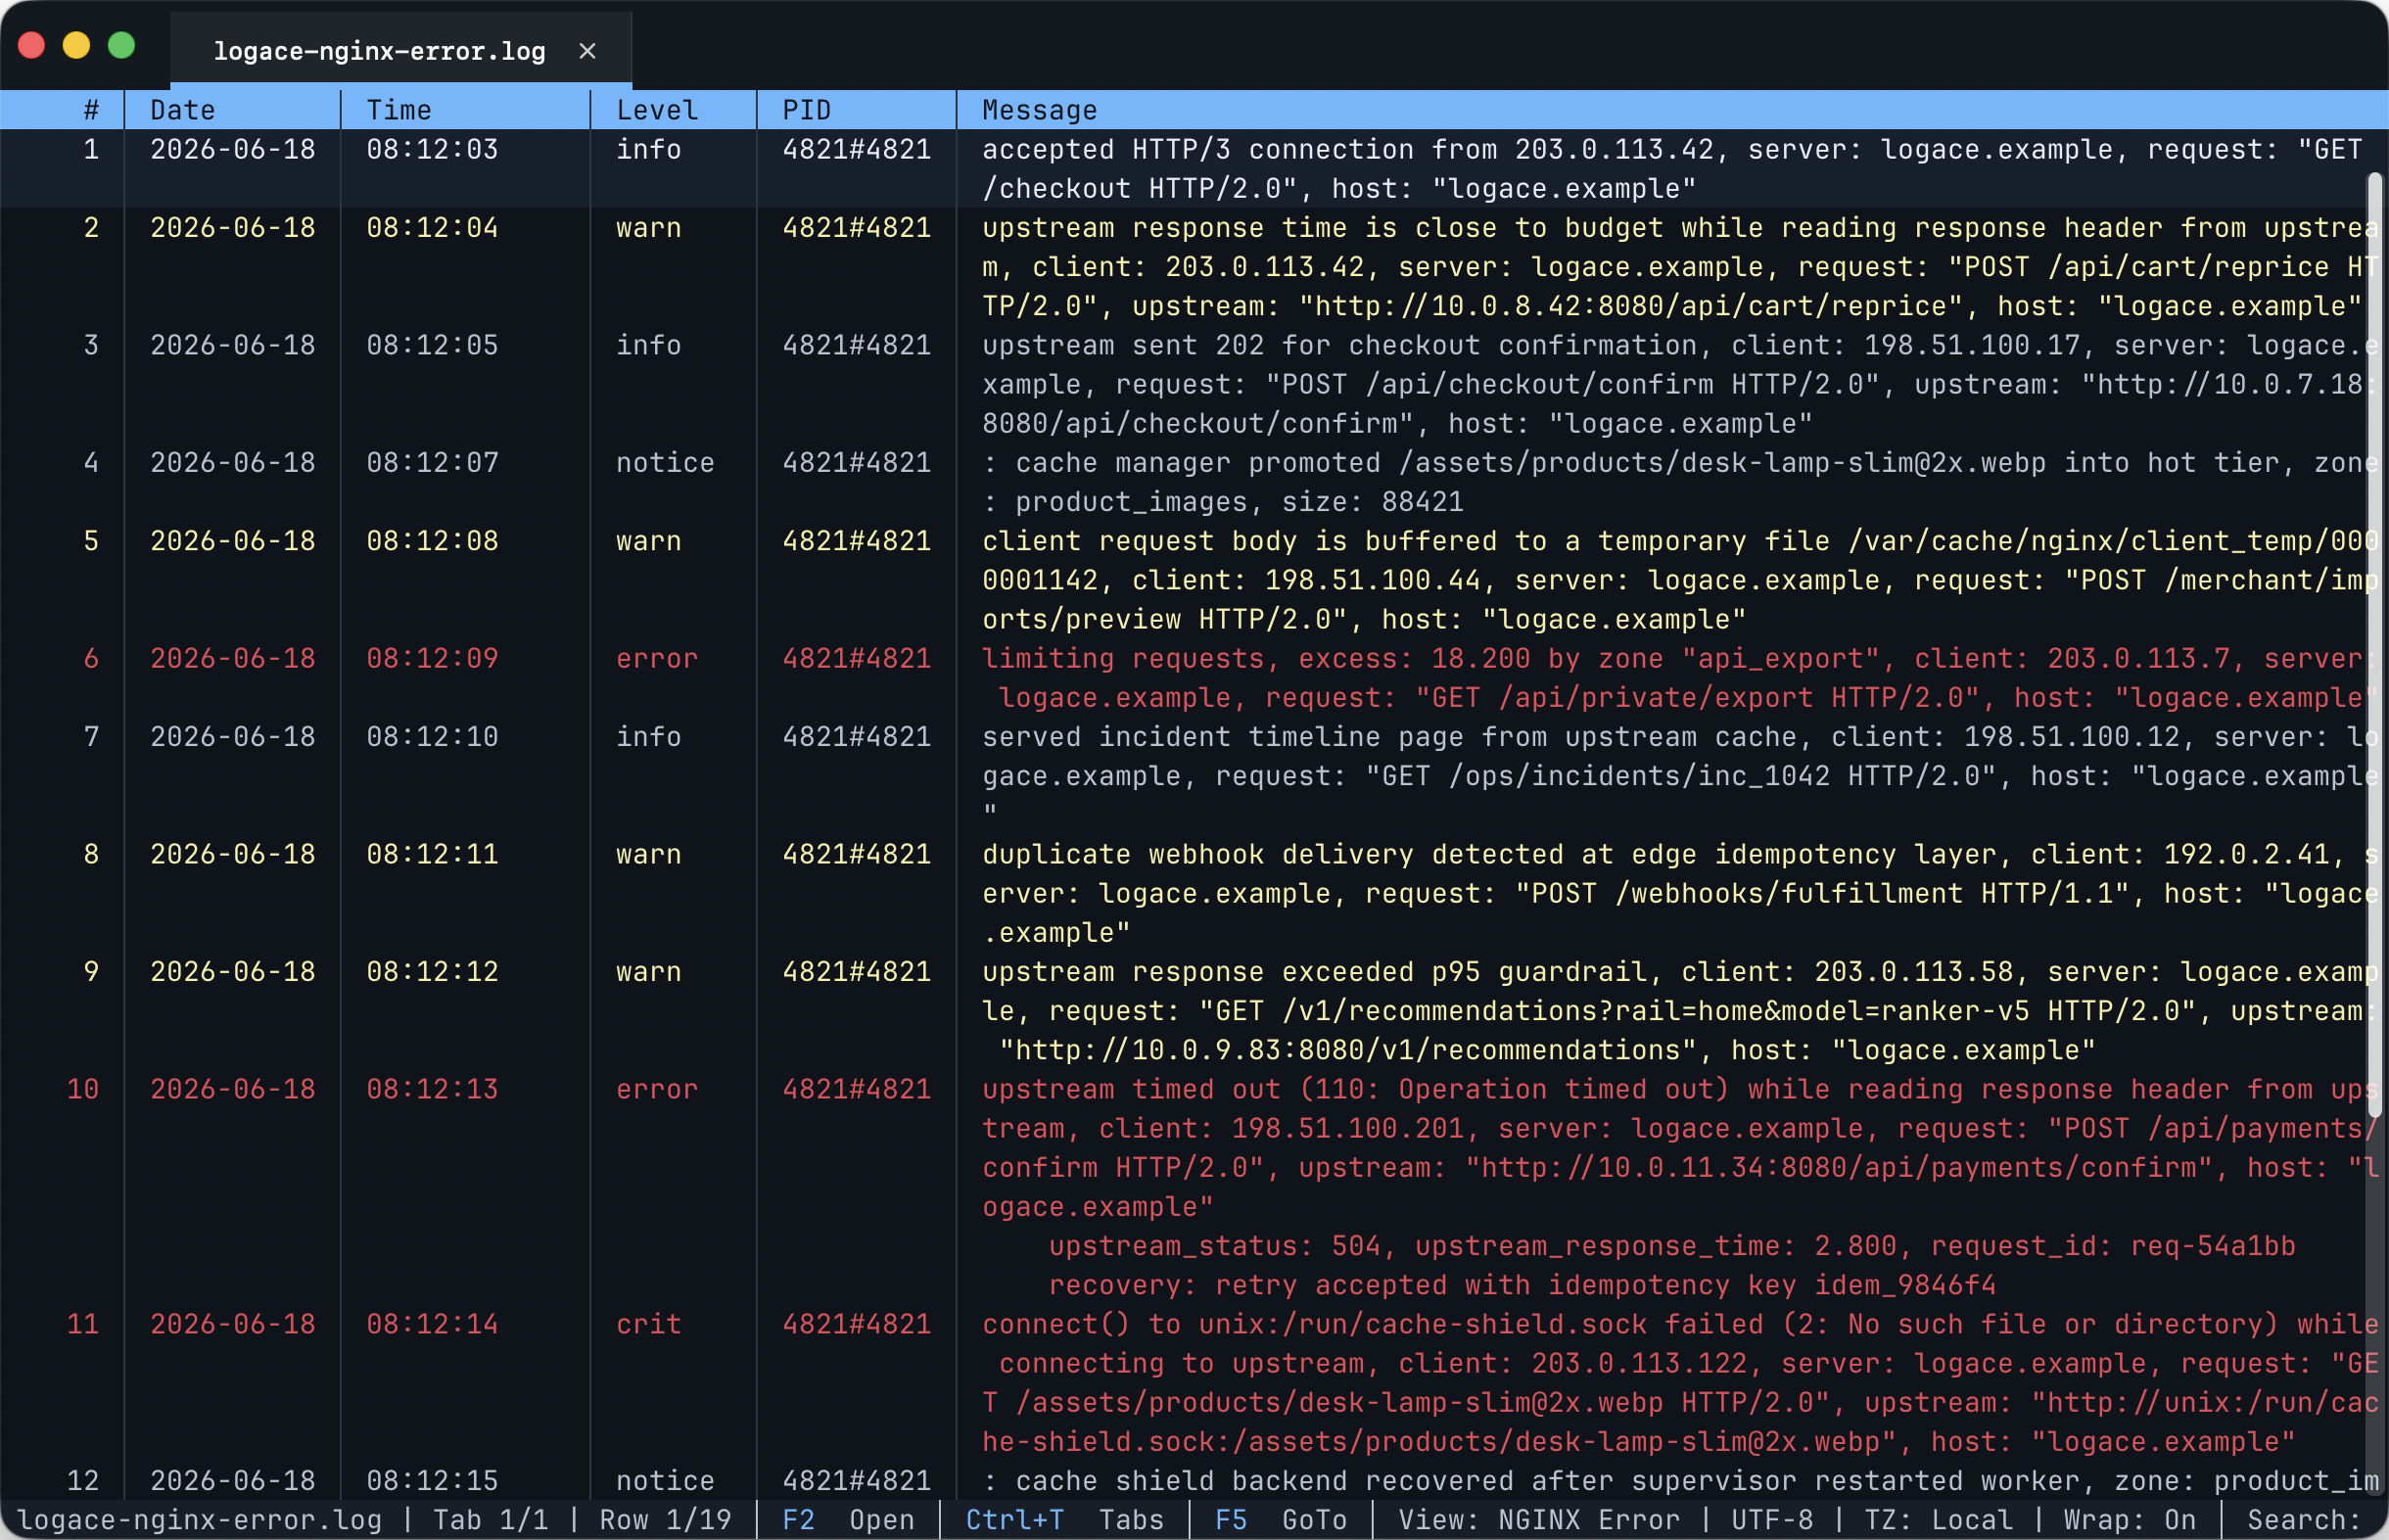Select the limiting requests error message
This screenshot has height=1540, width=2389.
[x=1680, y=678]
